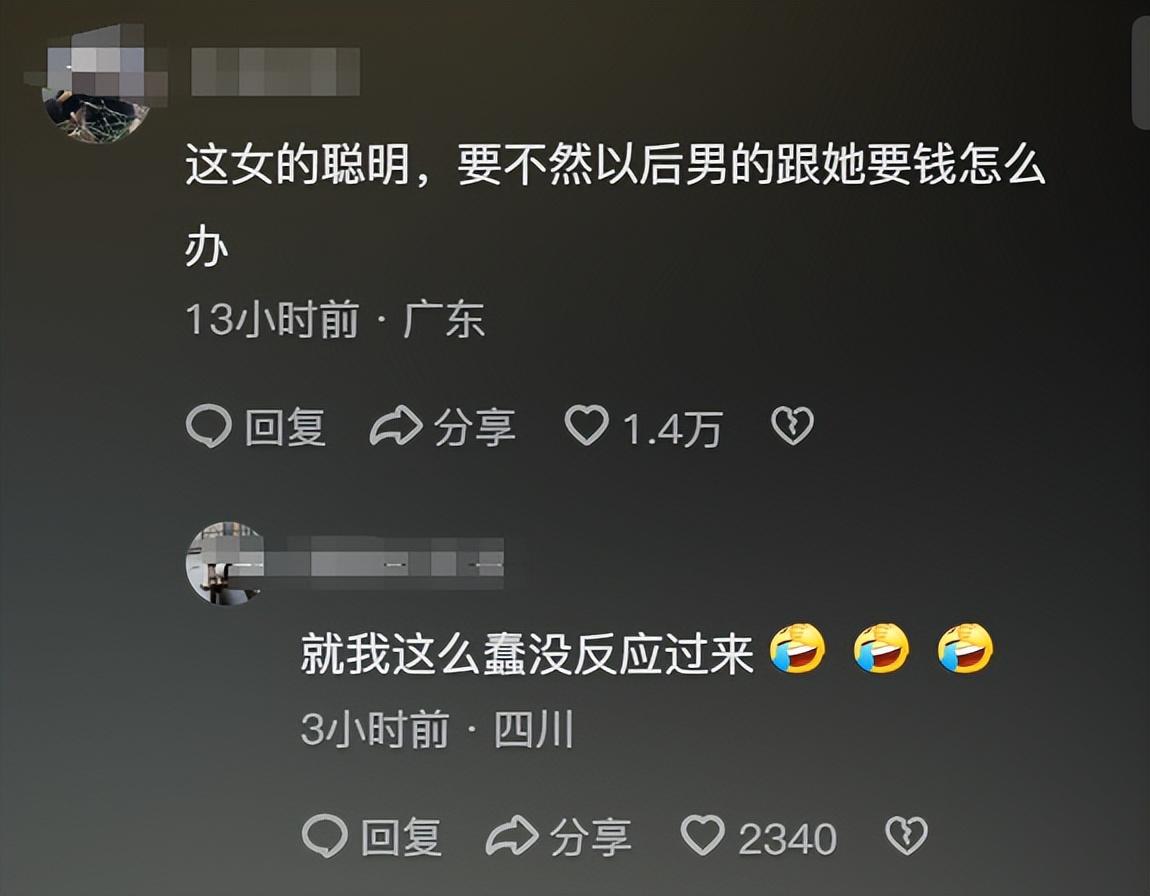The width and height of the screenshot is (1150, 896).
Task: Click the 1.4万 like count
Action: click(x=673, y=429)
